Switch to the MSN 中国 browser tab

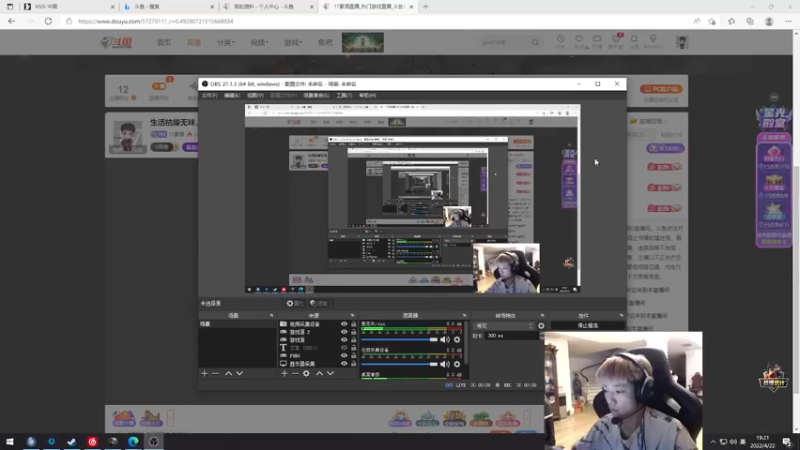[x=67, y=7]
